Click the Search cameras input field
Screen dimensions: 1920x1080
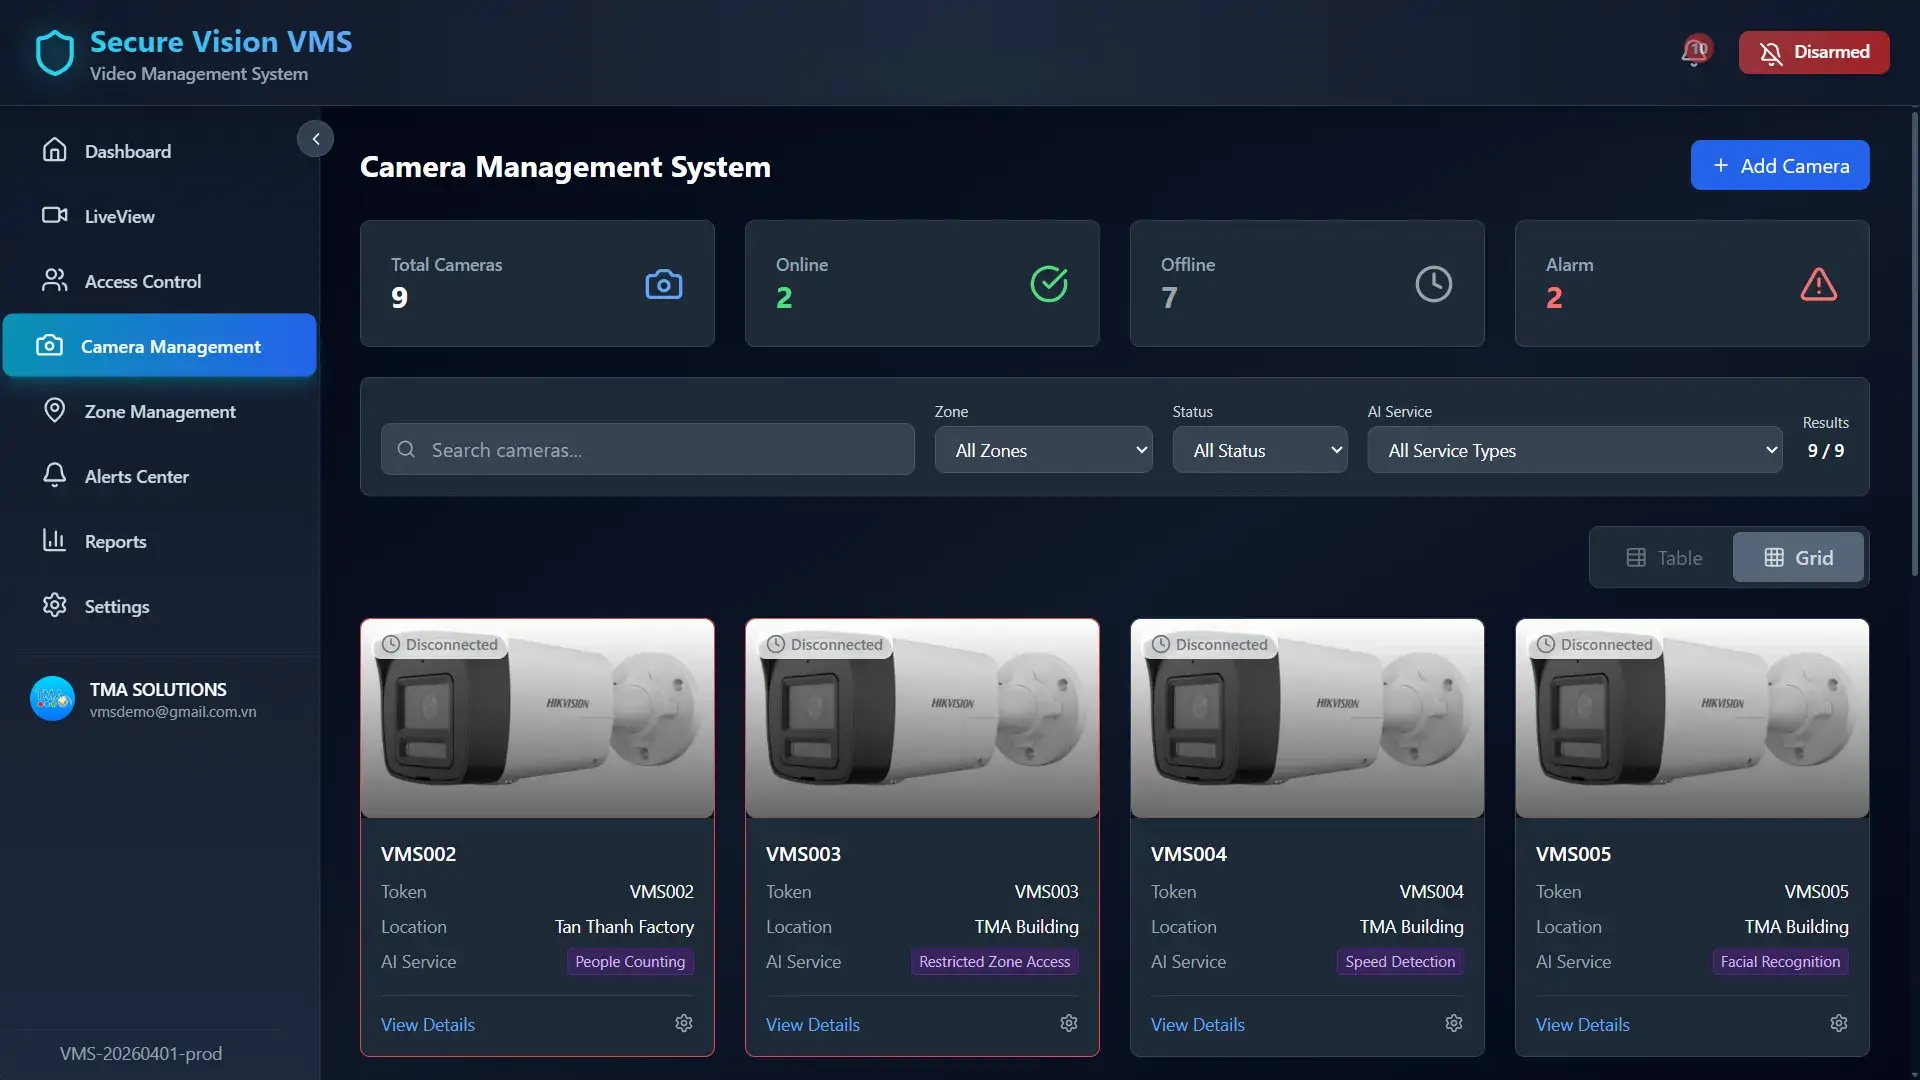tap(647, 450)
